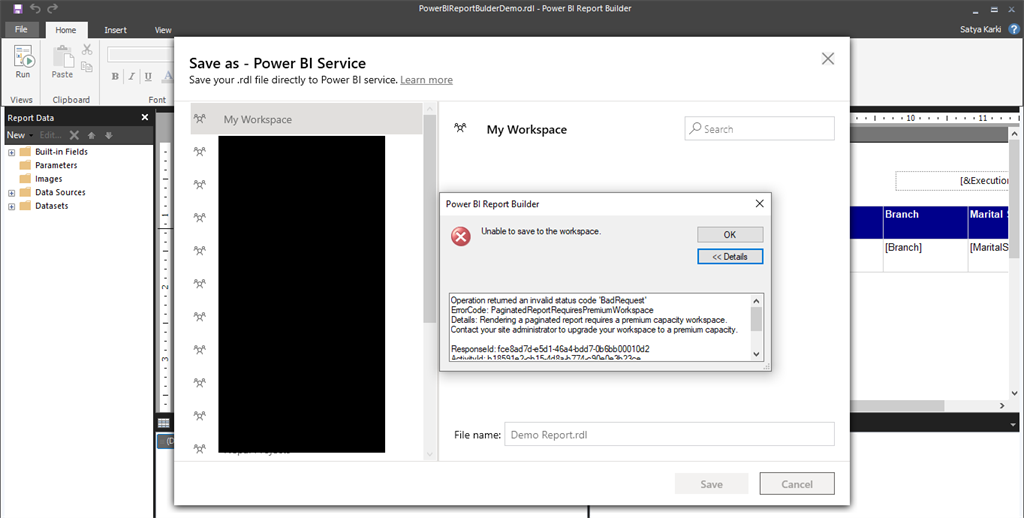Screen dimensions: 1024x518
Task: Expand the Datasets node
Action: (x=11, y=206)
